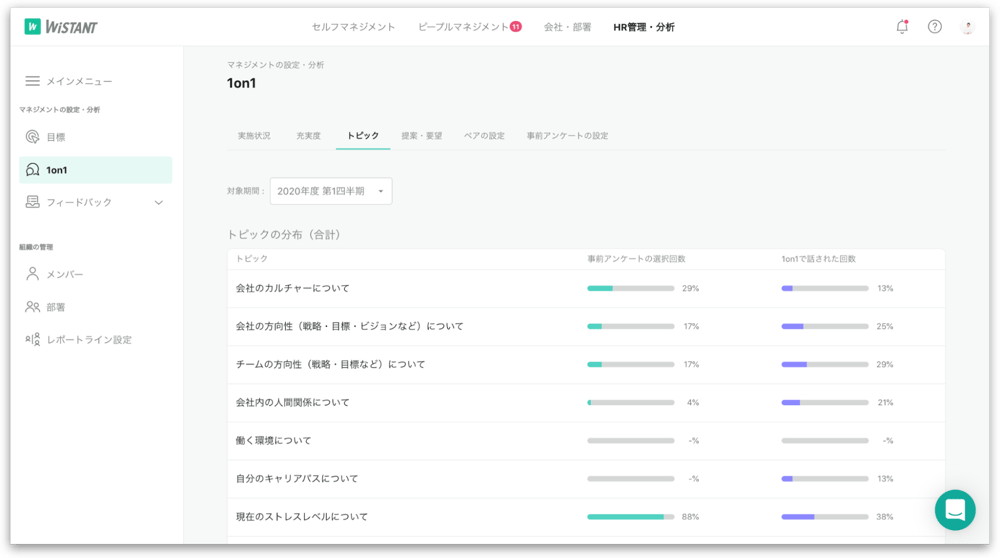Screen dimensions: 1000x558
Task: Open the chat support bubble
Action: [x=954, y=510]
